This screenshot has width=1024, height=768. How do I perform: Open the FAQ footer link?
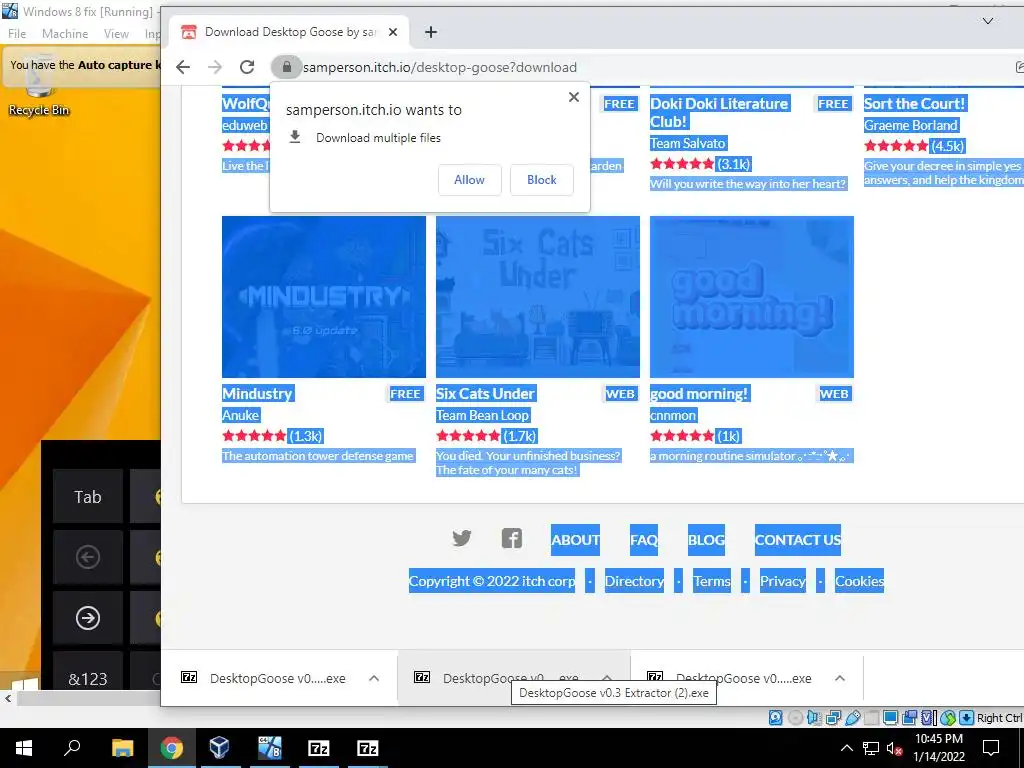coord(644,540)
